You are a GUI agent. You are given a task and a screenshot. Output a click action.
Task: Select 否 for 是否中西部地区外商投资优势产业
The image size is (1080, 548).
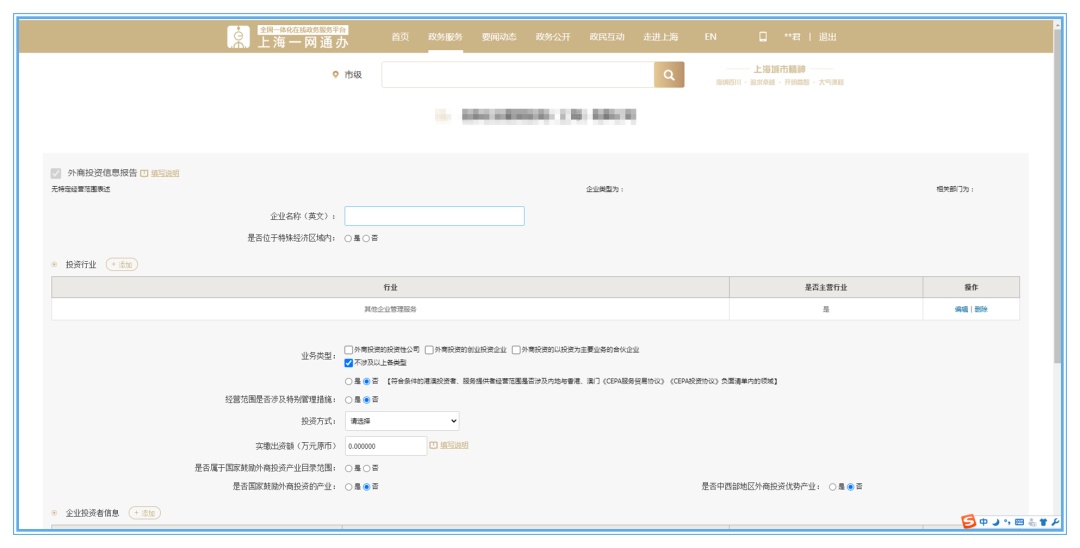[x=851, y=487]
